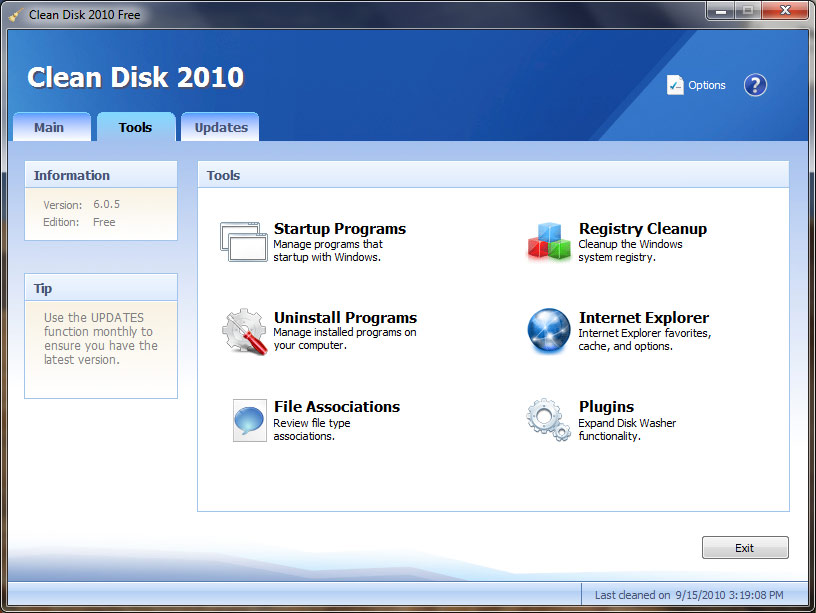Viewport: 816px width, 613px height.
Task: Click the Options checklist document icon
Action: click(x=675, y=85)
